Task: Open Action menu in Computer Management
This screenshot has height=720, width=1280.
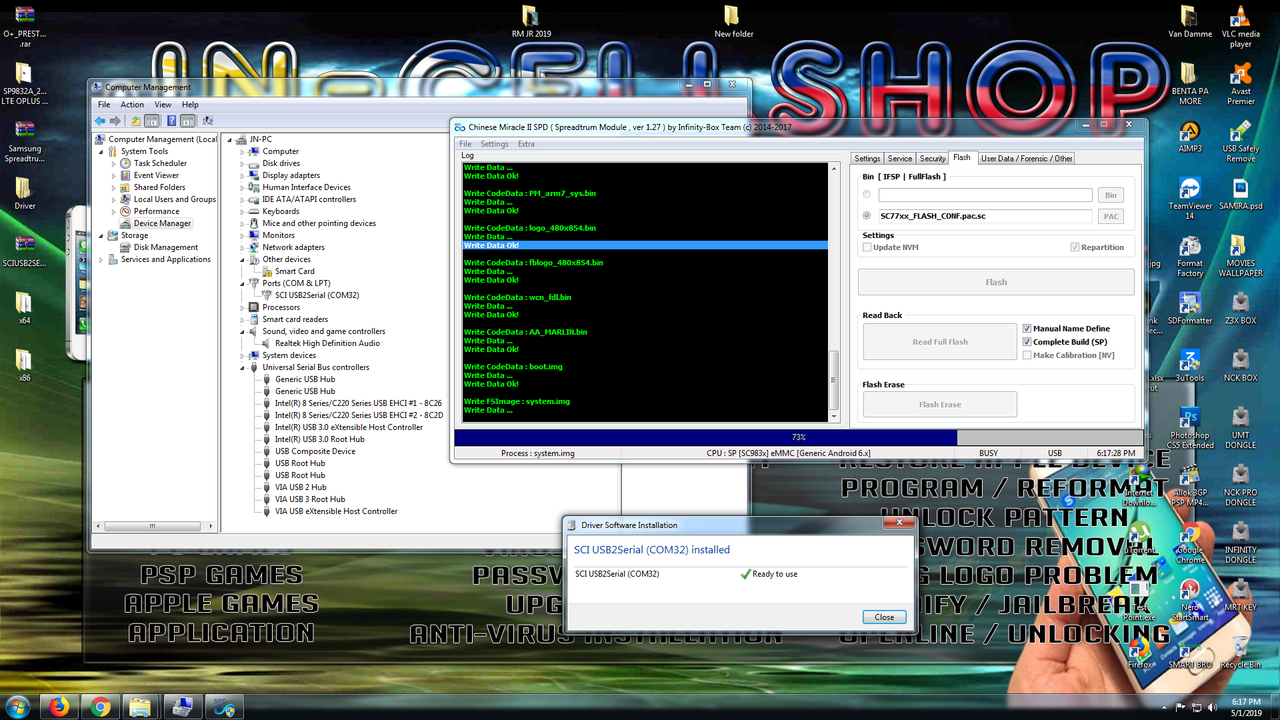Action: (132, 104)
